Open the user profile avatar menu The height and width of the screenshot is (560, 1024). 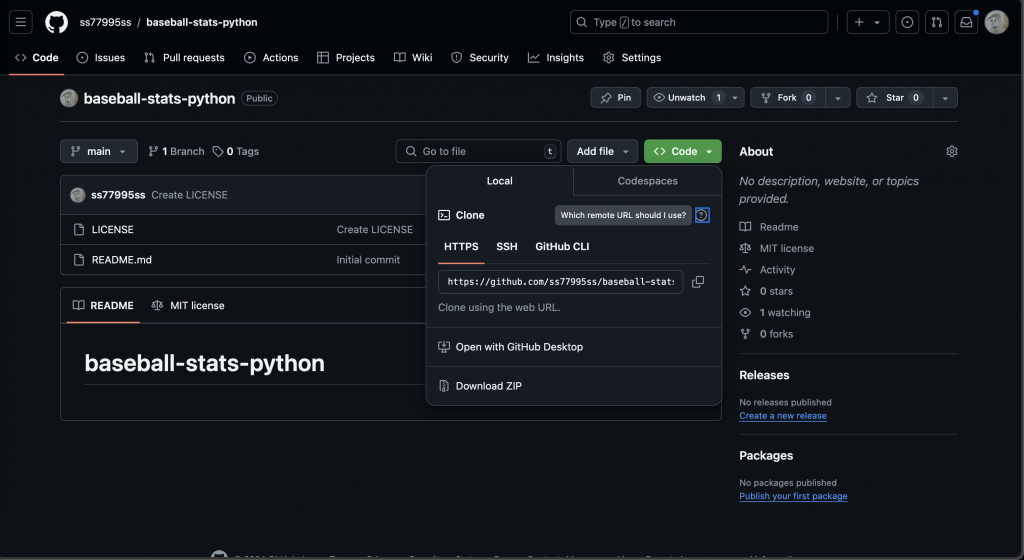pos(996,22)
